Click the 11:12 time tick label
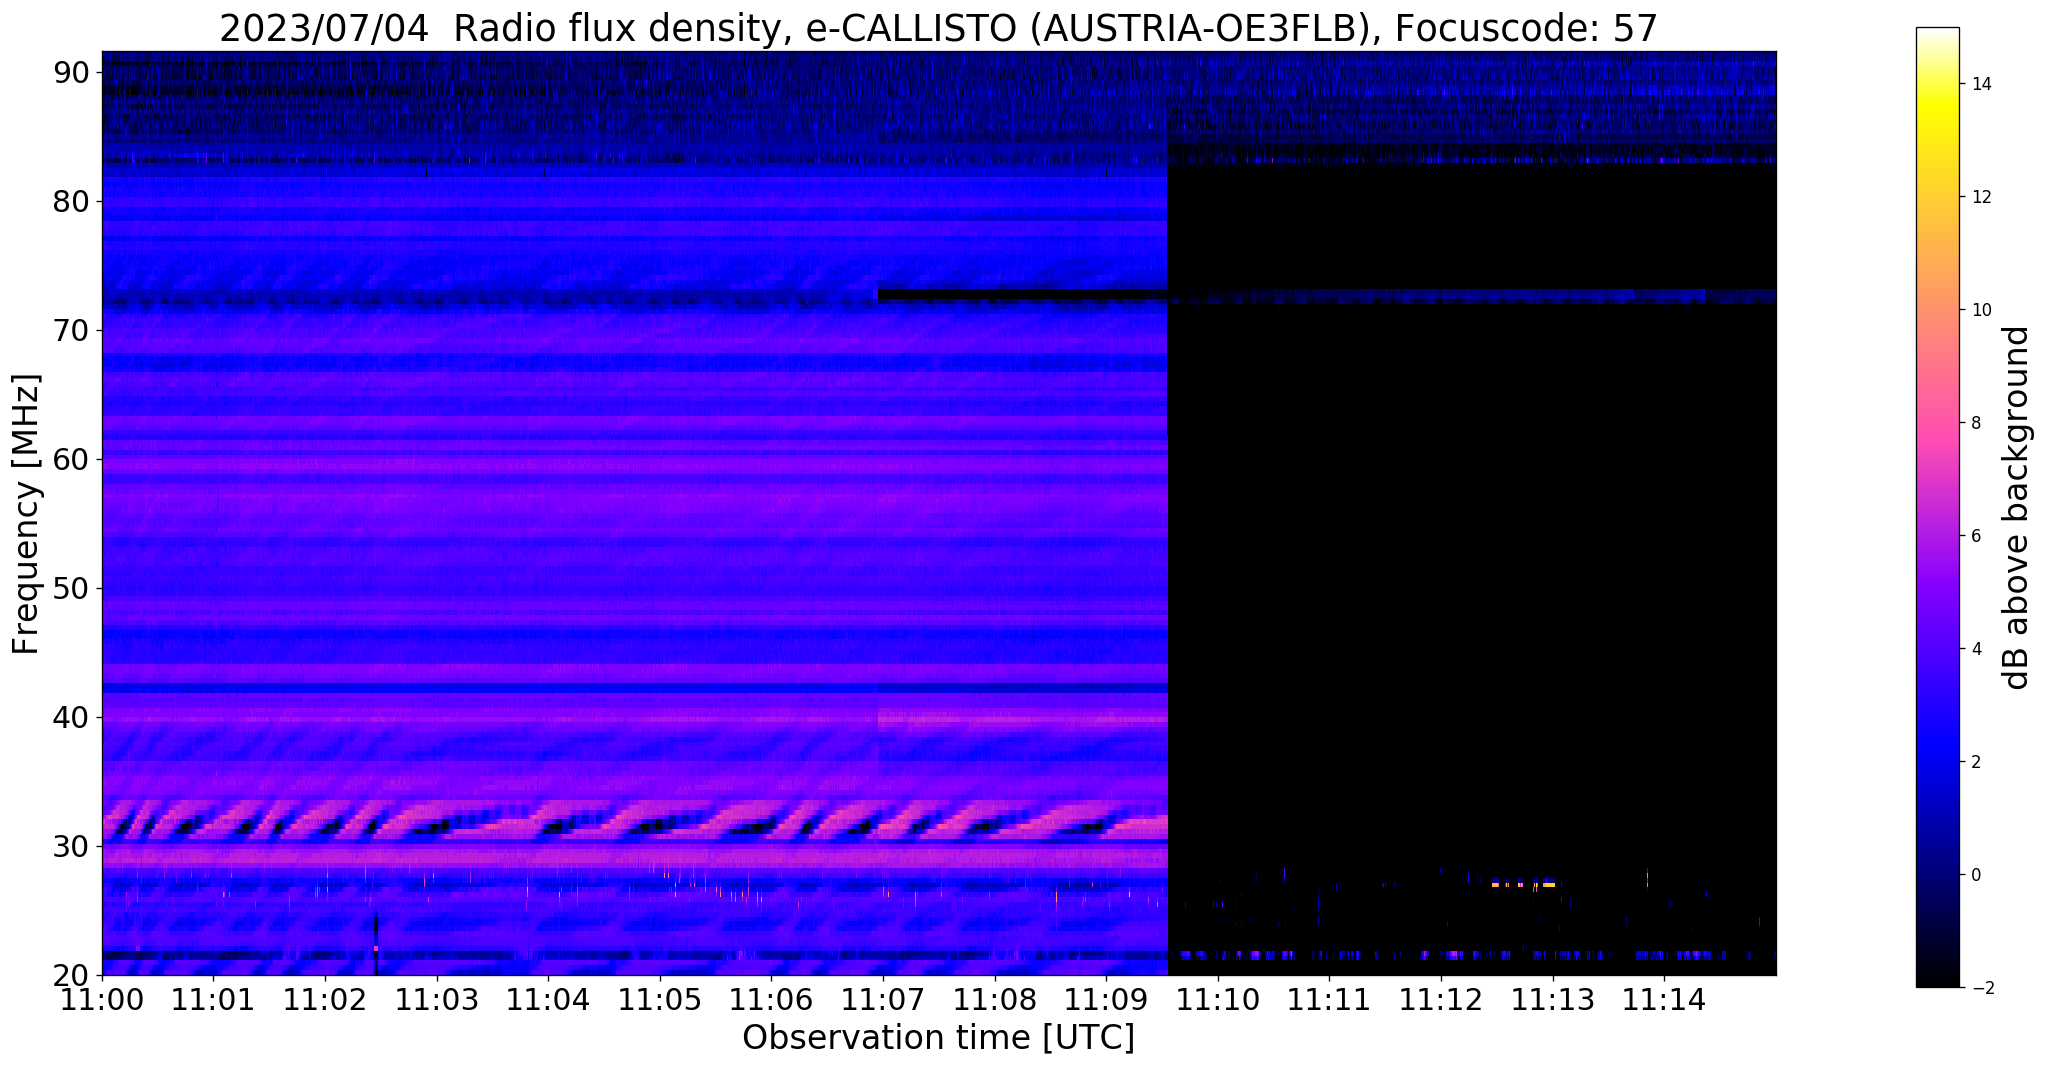The height and width of the screenshot is (1067, 2047). [x=1441, y=999]
